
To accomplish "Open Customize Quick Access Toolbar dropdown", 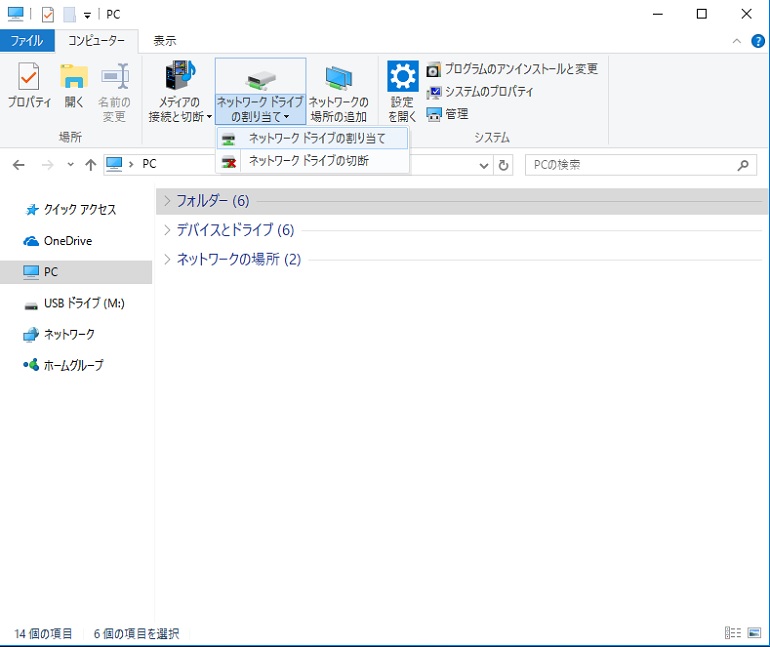I will tap(87, 16).
